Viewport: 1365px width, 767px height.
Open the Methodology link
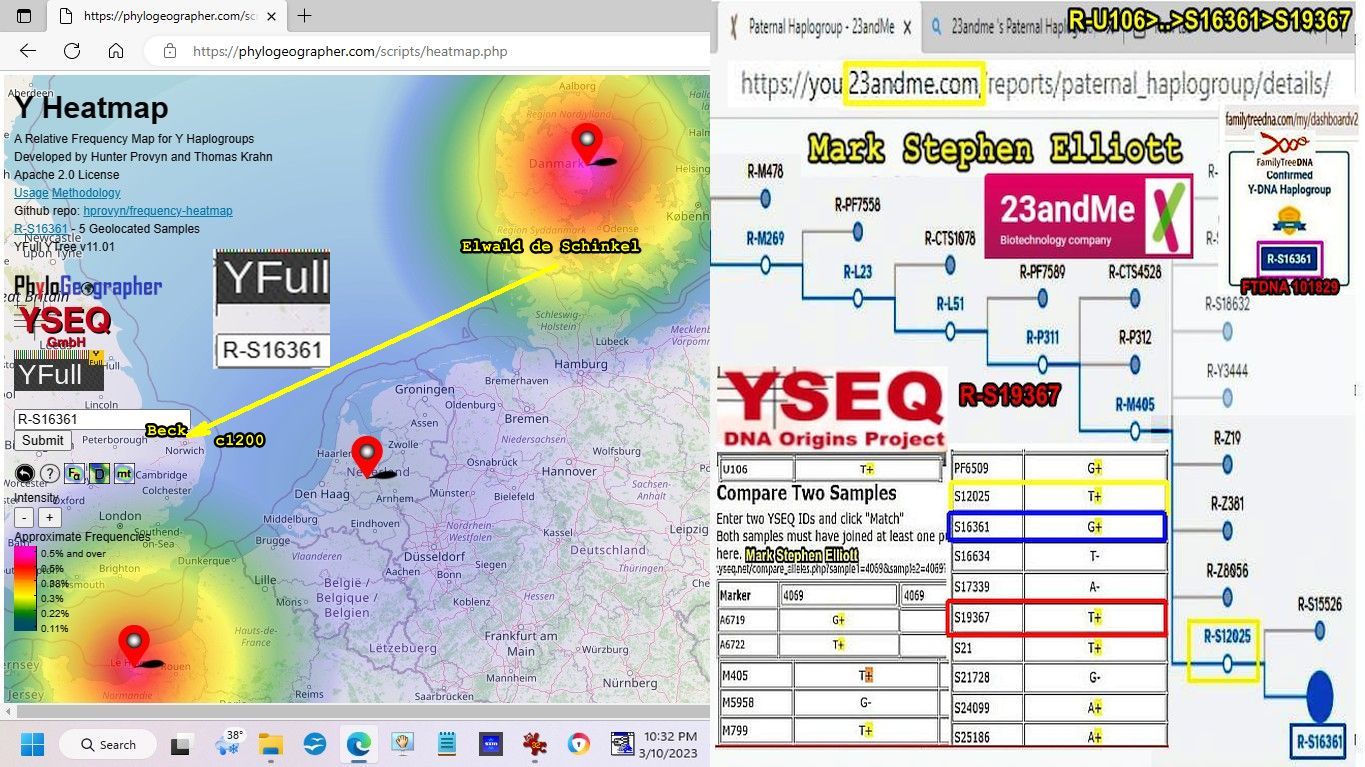tap(86, 193)
